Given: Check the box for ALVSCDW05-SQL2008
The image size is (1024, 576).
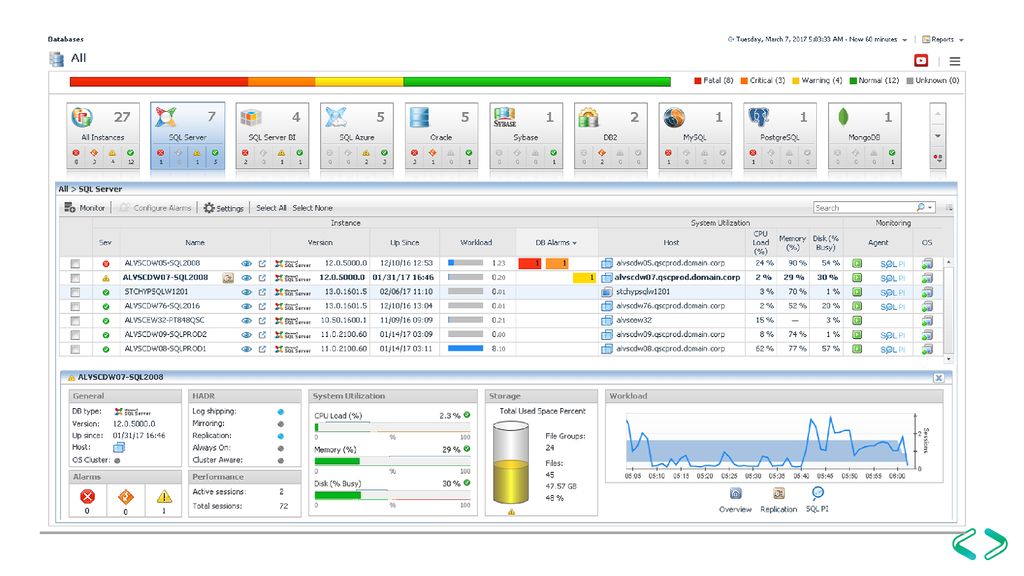Looking at the screenshot, I should tap(75, 264).
